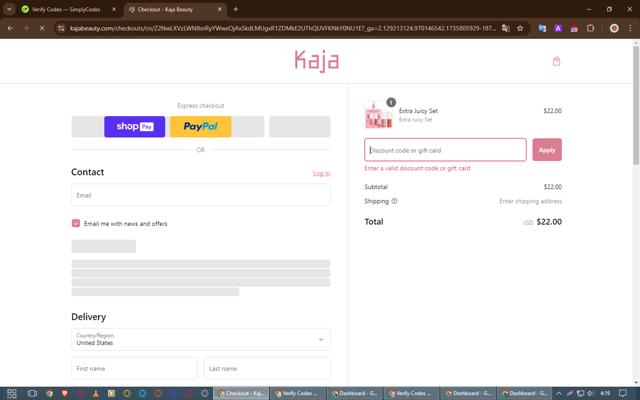Open the shipping info question mark
This screenshot has width=640, height=400.
tap(394, 201)
